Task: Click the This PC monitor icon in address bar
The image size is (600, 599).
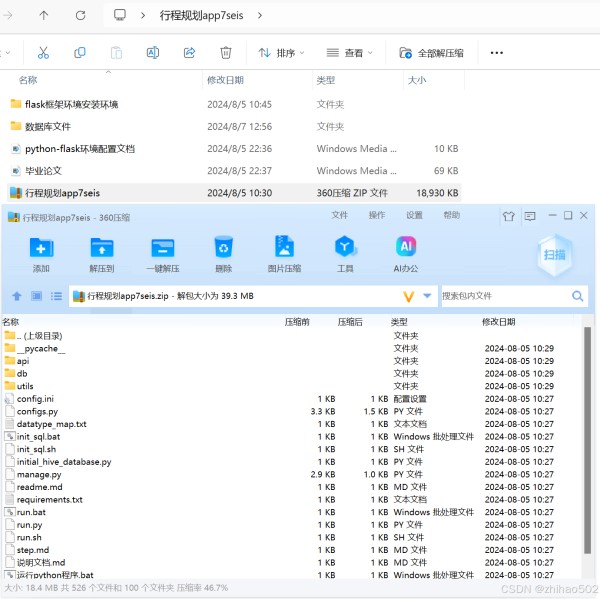Action: 120,15
